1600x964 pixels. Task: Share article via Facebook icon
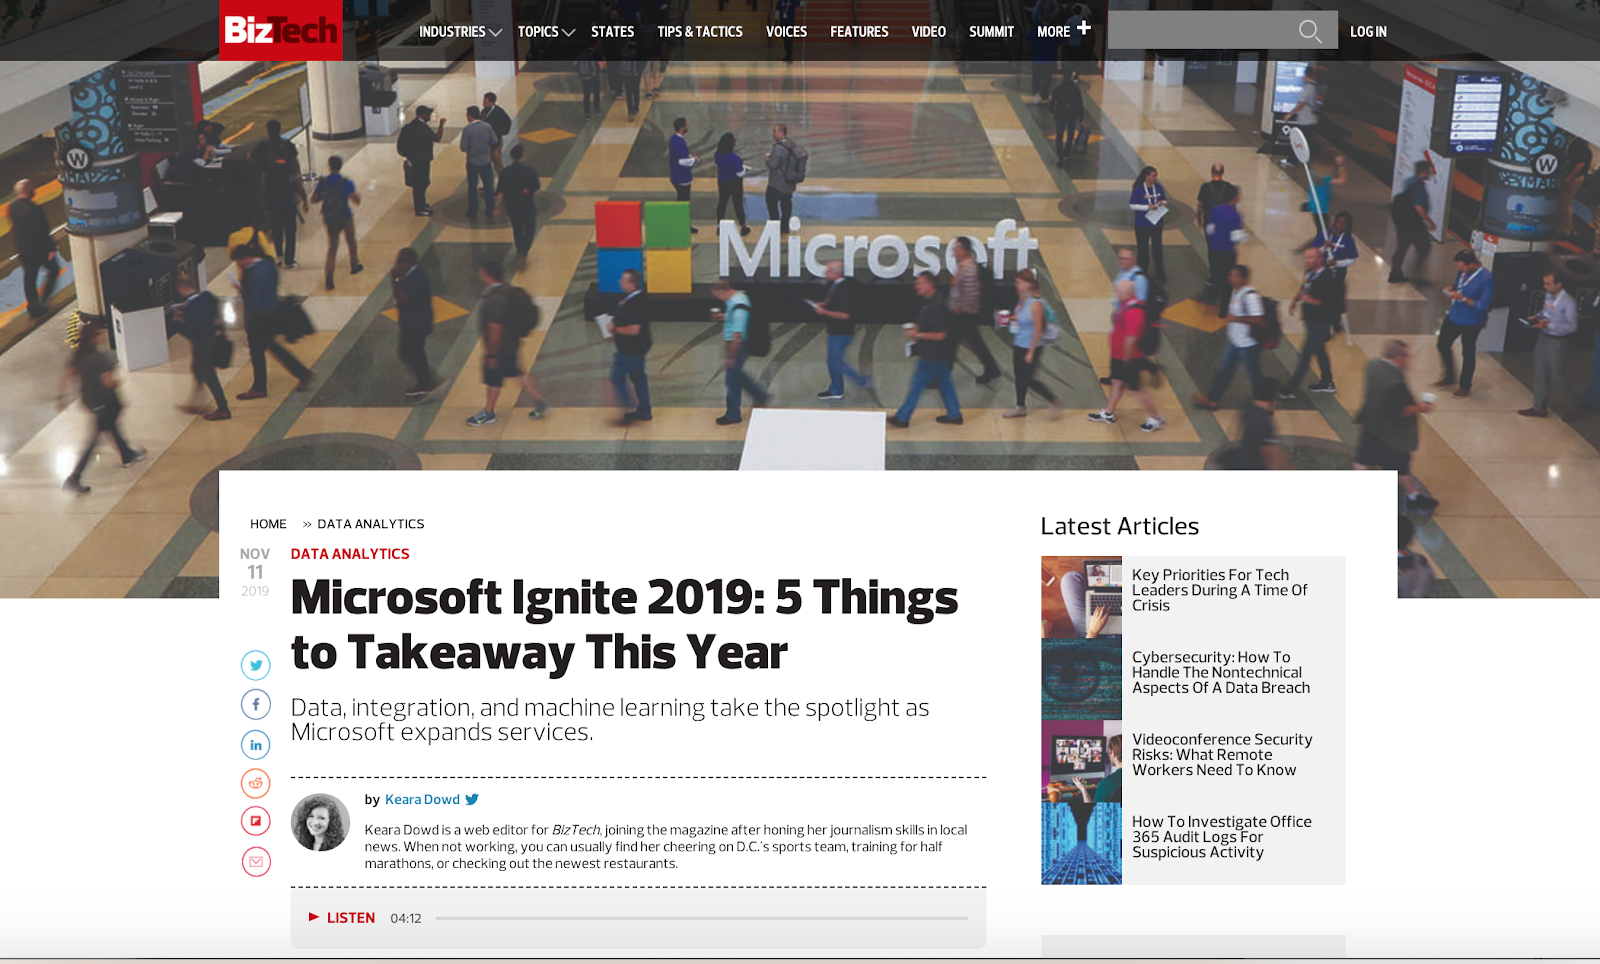[x=256, y=704]
